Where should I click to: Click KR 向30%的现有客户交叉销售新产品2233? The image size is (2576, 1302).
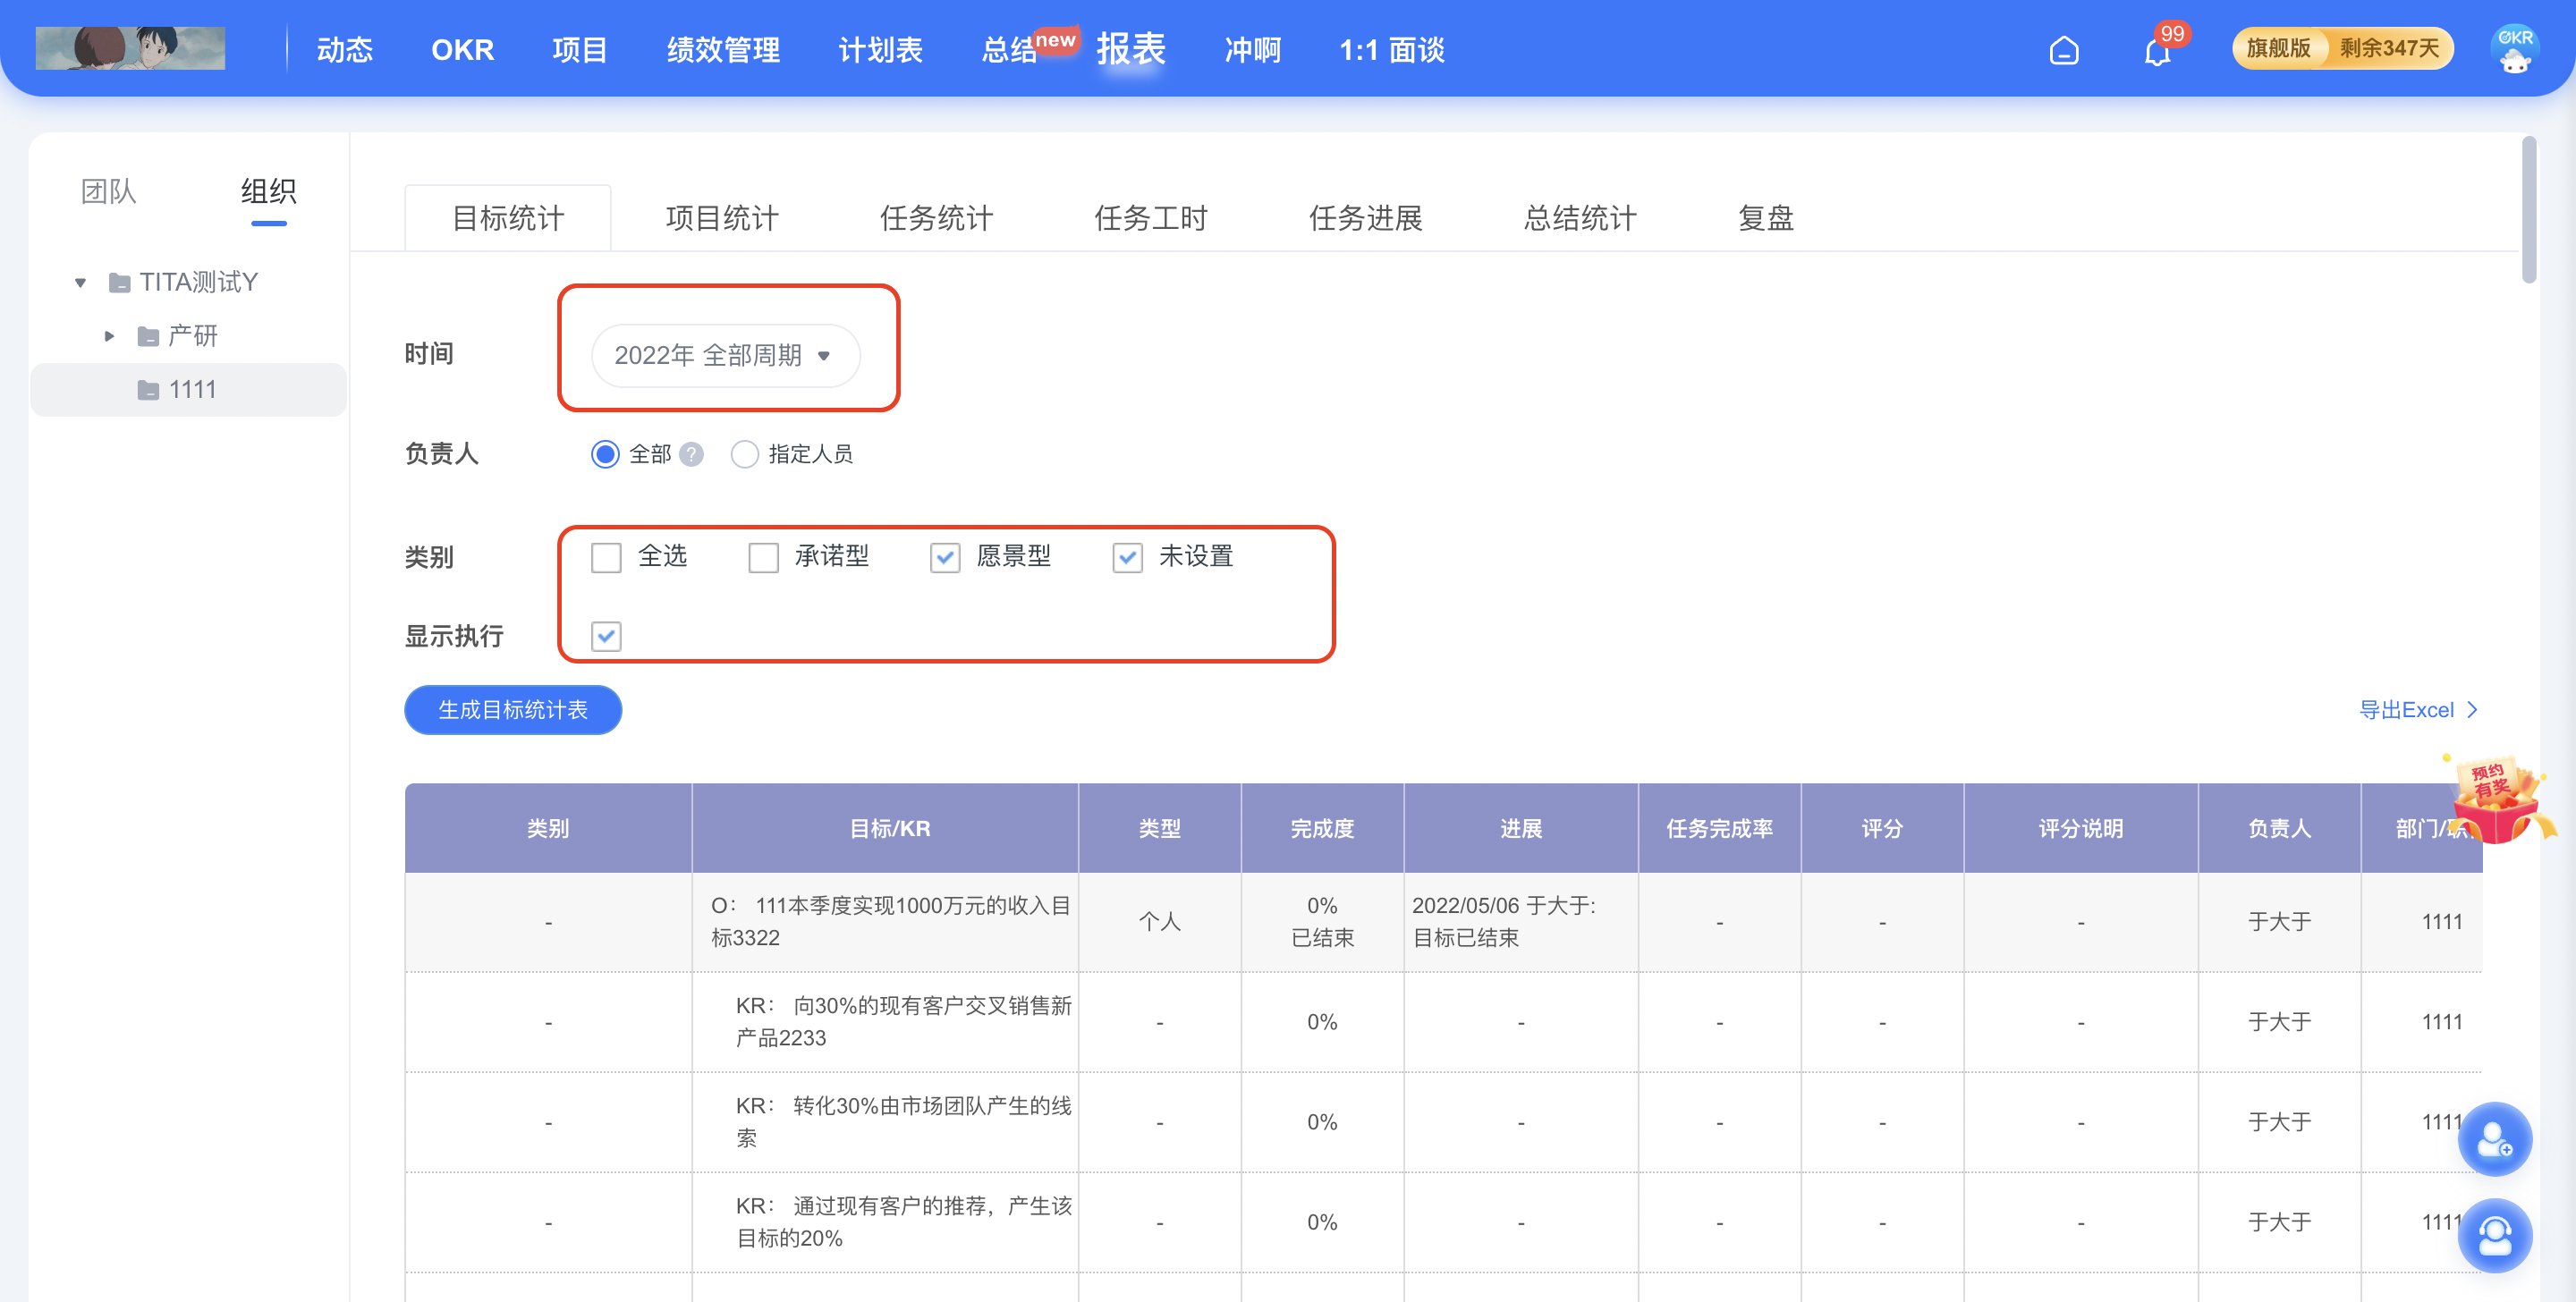[x=903, y=1022]
